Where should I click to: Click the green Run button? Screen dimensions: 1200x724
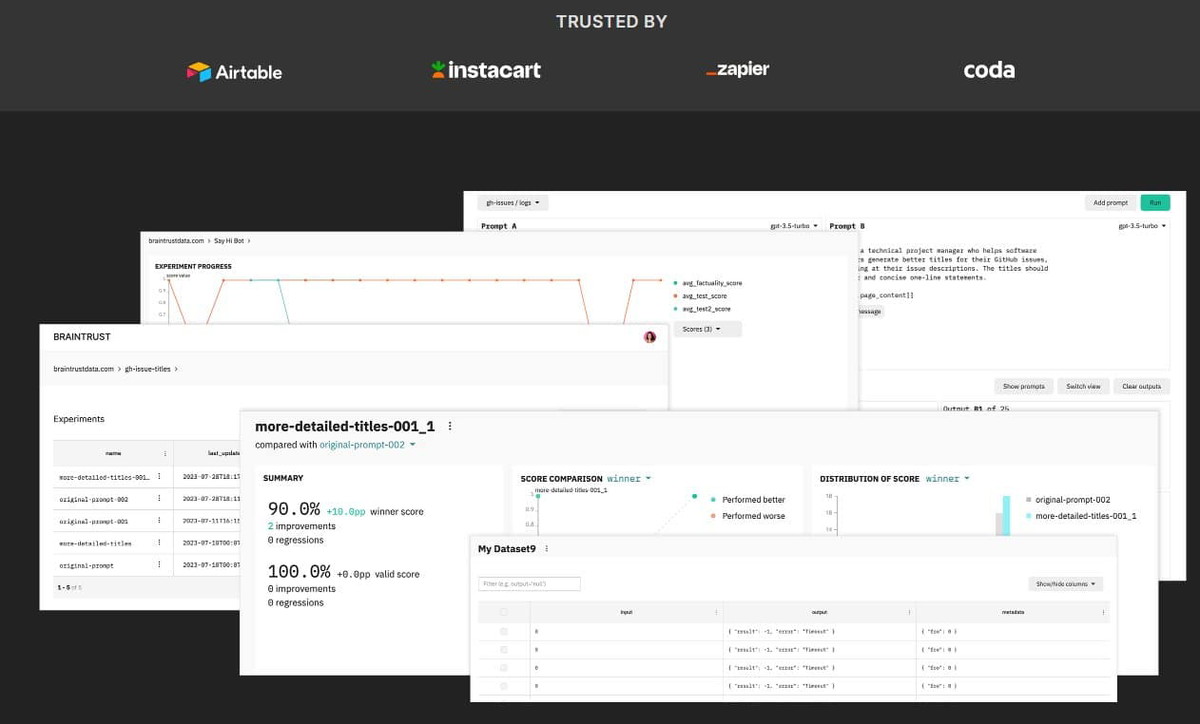1155,203
